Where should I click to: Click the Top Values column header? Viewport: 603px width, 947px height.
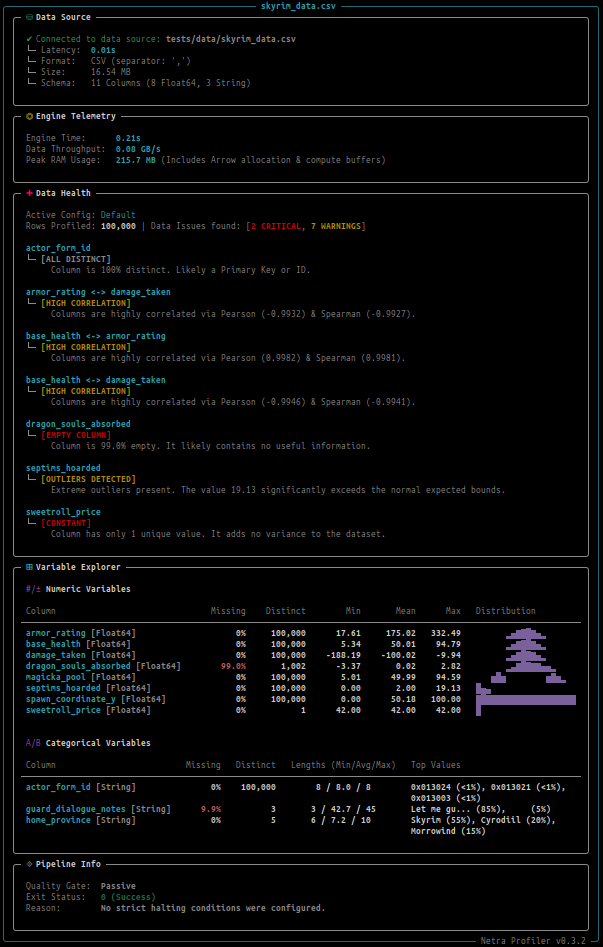(x=436, y=765)
